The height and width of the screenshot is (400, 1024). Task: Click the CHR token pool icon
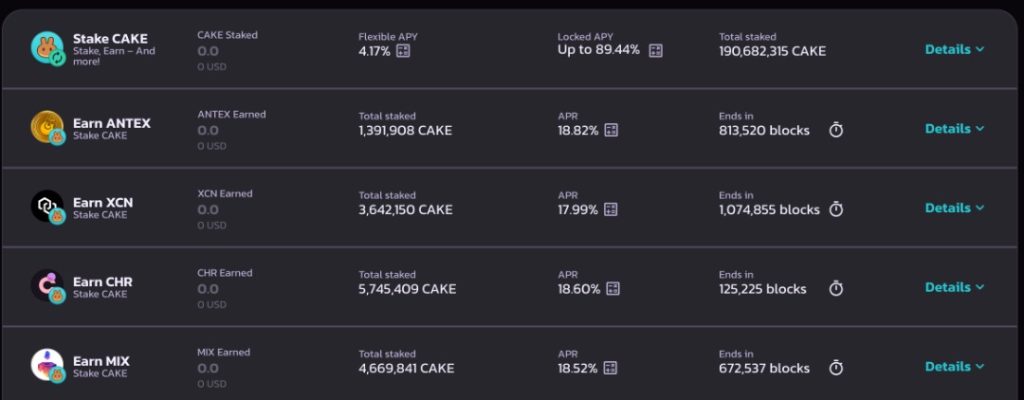pos(47,286)
